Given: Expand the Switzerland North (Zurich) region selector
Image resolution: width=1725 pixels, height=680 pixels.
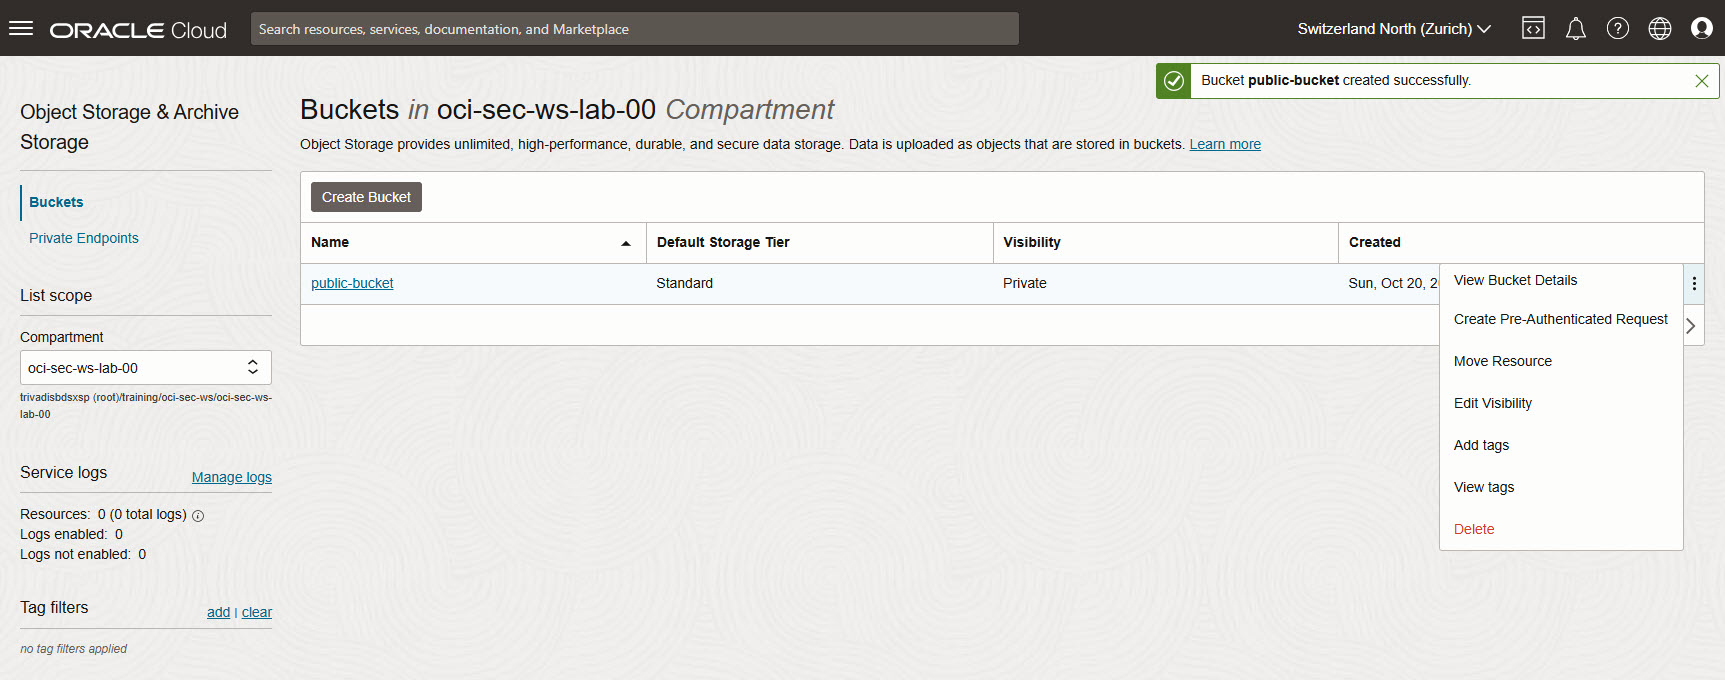Looking at the screenshot, I should click(1394, 29).
